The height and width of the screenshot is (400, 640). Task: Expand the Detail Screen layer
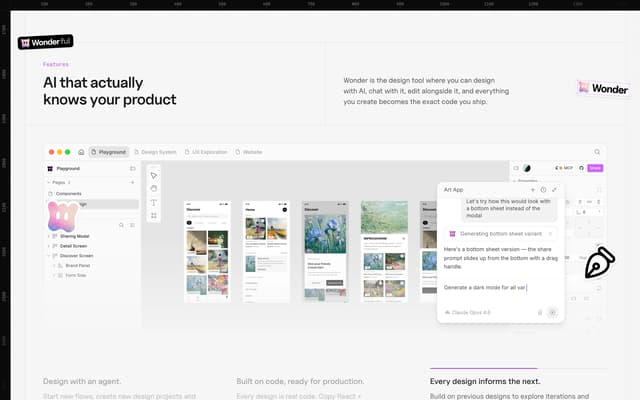pos(49,246)
